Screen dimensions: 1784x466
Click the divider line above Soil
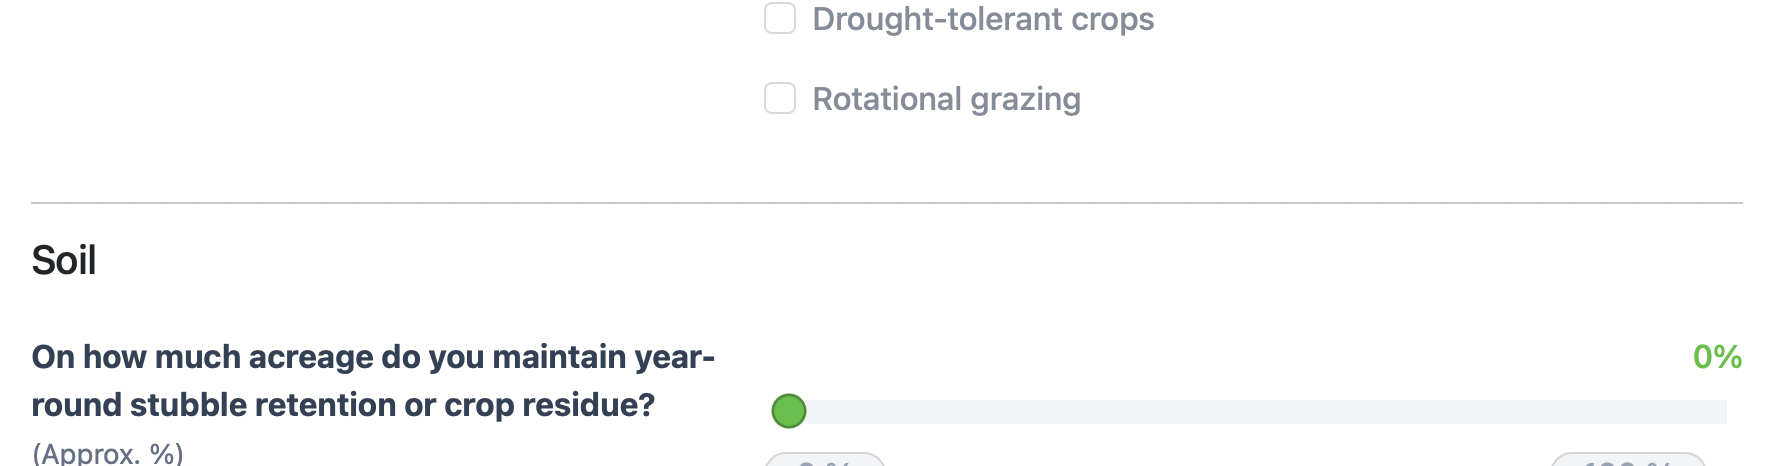pos(887,203)
